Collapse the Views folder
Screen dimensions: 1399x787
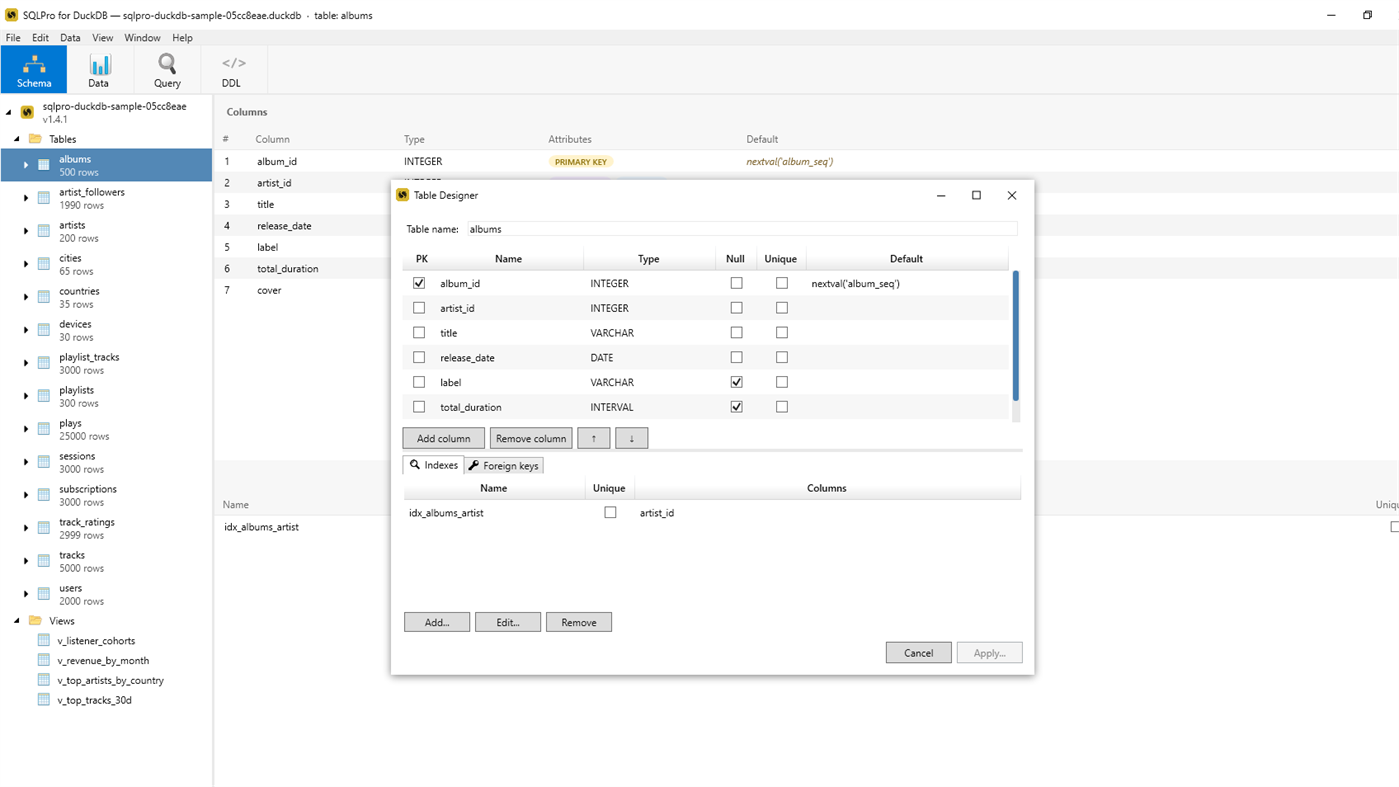click(x=17, y=621)
